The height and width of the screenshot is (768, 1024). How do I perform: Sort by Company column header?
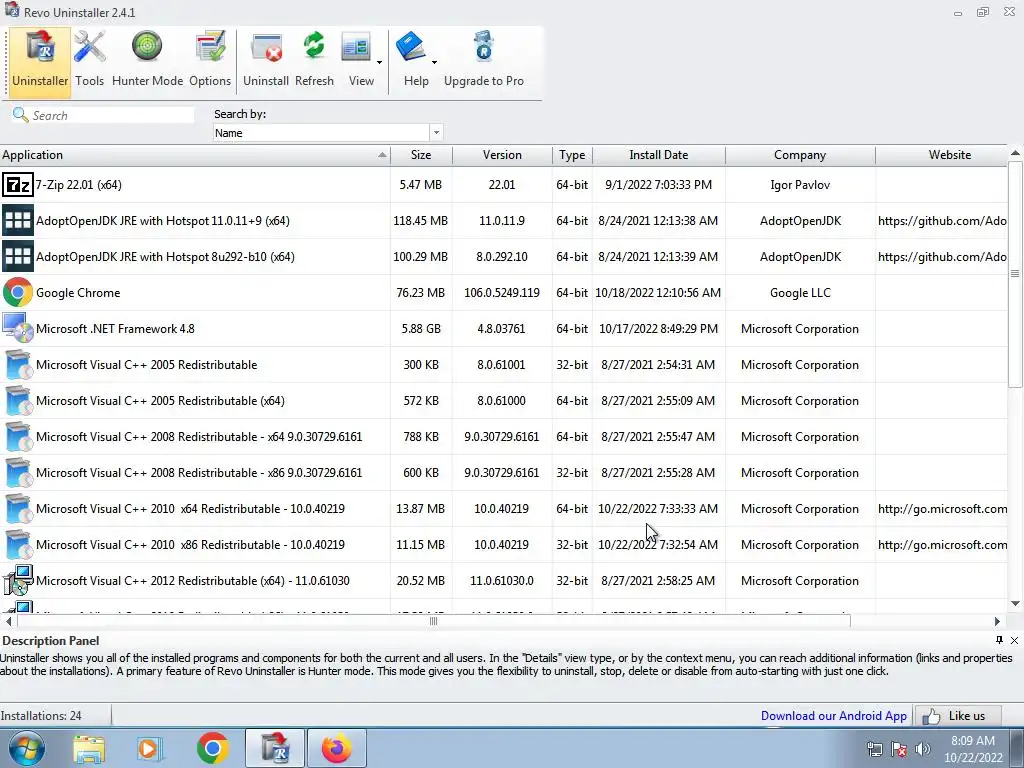(x=800, y=155)
